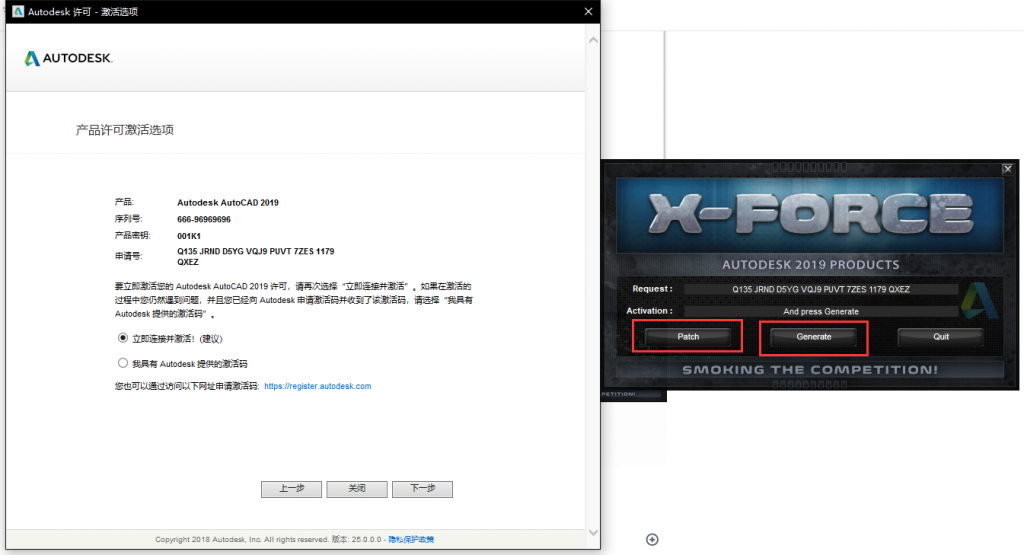1024x555 pixels.
Task: Click the AUTODESK logo in the dialog header
Action: (68, 59)
